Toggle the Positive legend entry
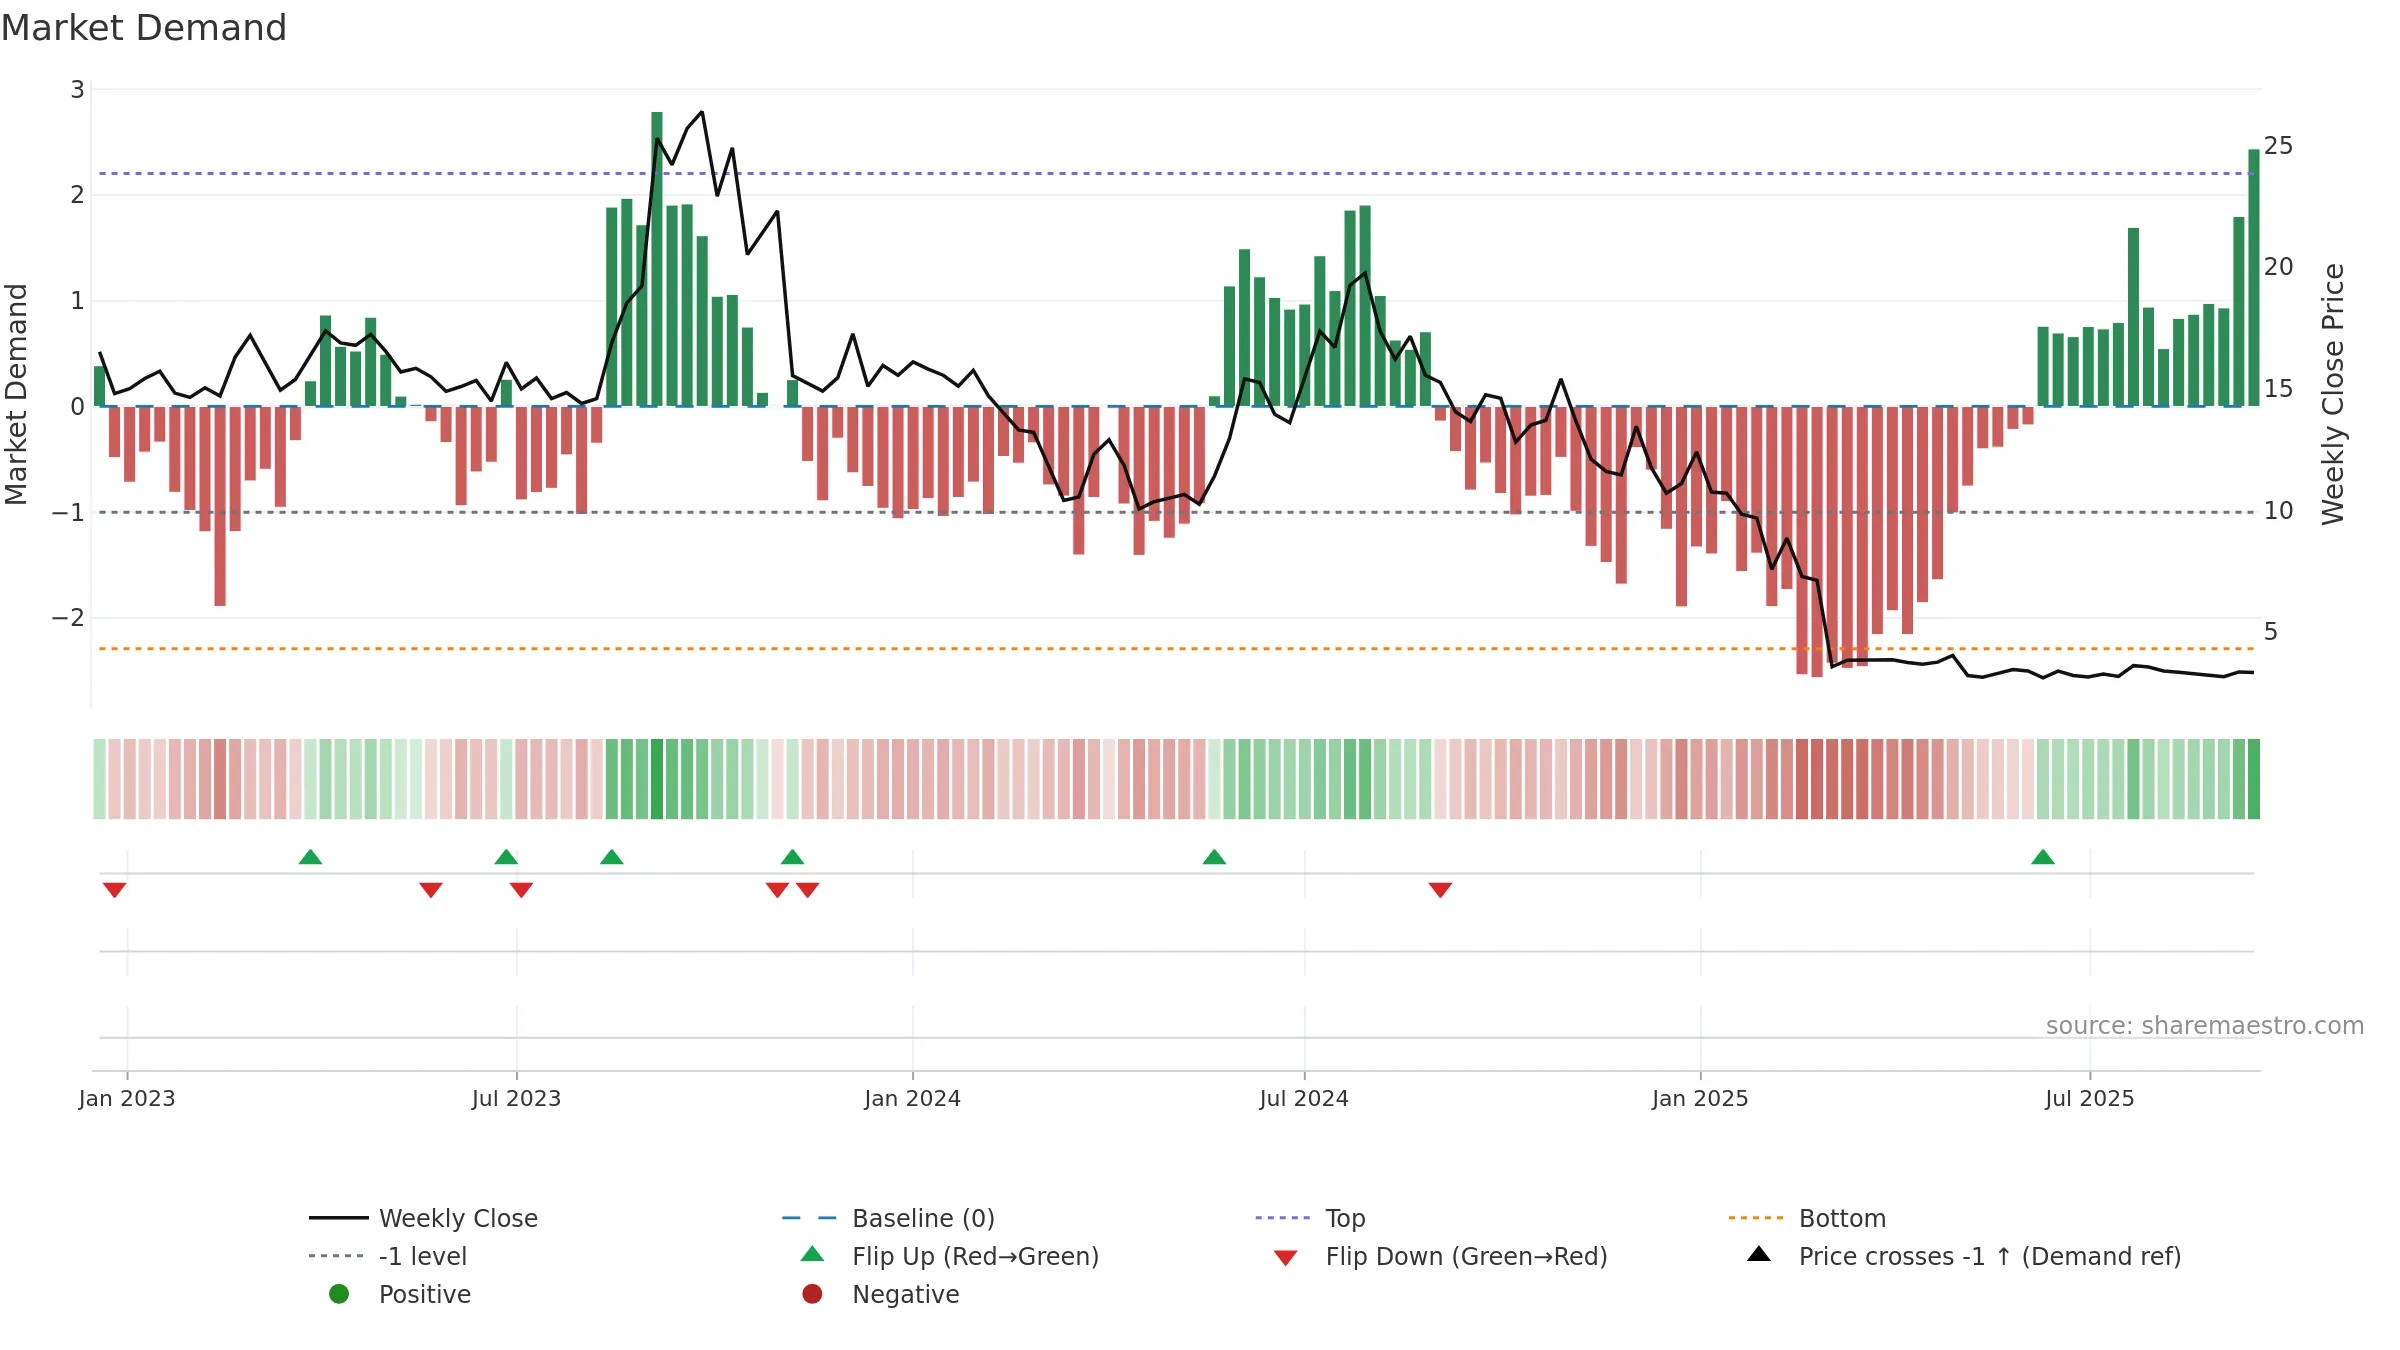This screenshot has width=2400, height=1350. pos(399,1294)
